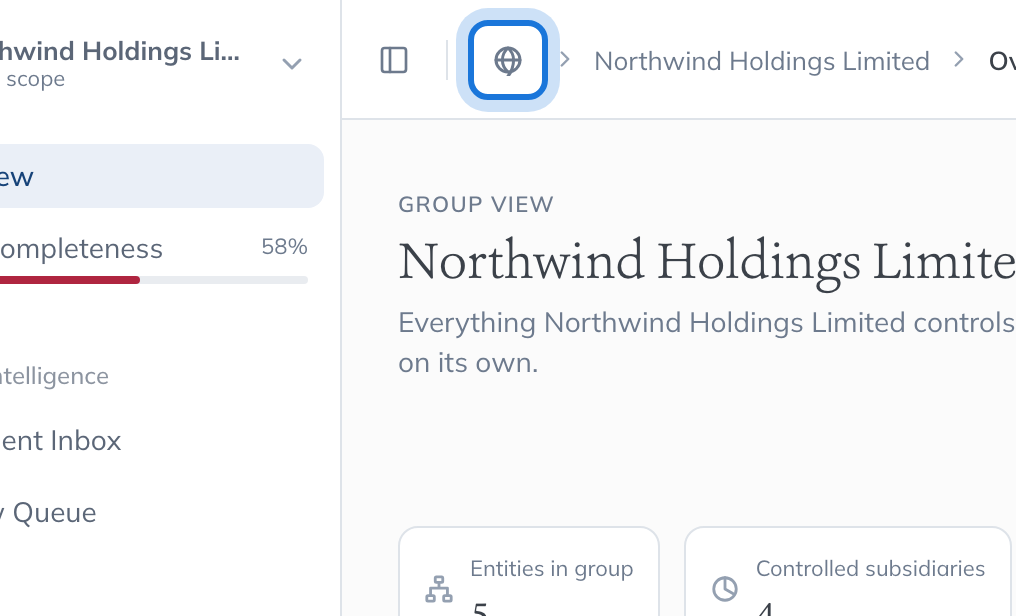Click the GROUP VIEW label
Viewport: 1016px width, 616px height.
[x=476, y=205]
